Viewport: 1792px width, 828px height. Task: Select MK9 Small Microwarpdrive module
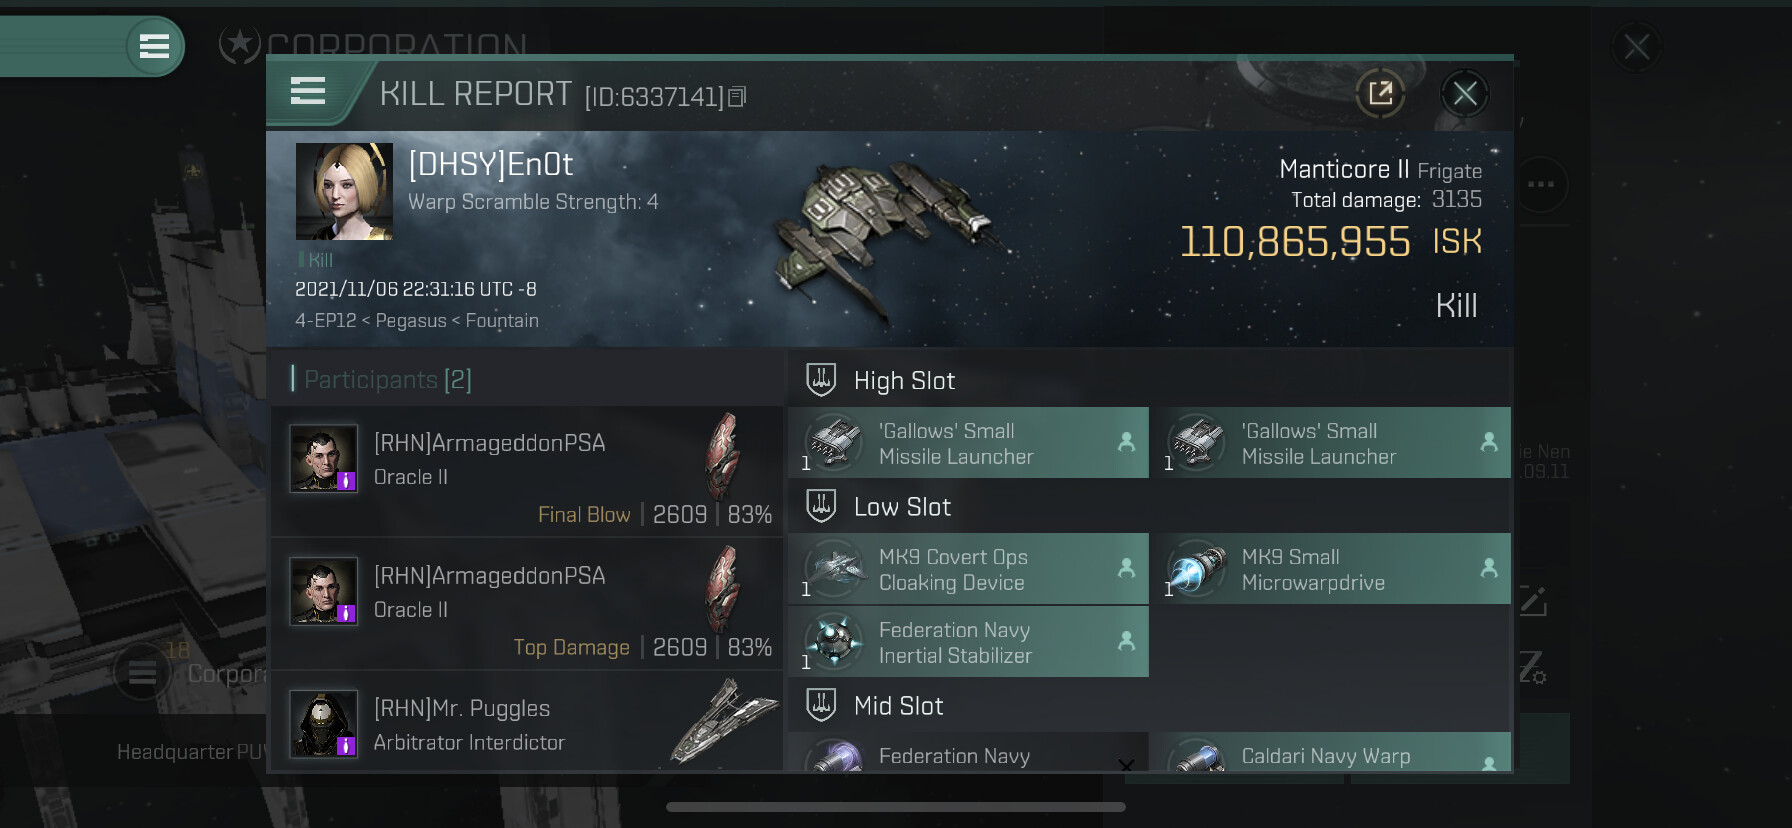click(x=1330, y=568)
